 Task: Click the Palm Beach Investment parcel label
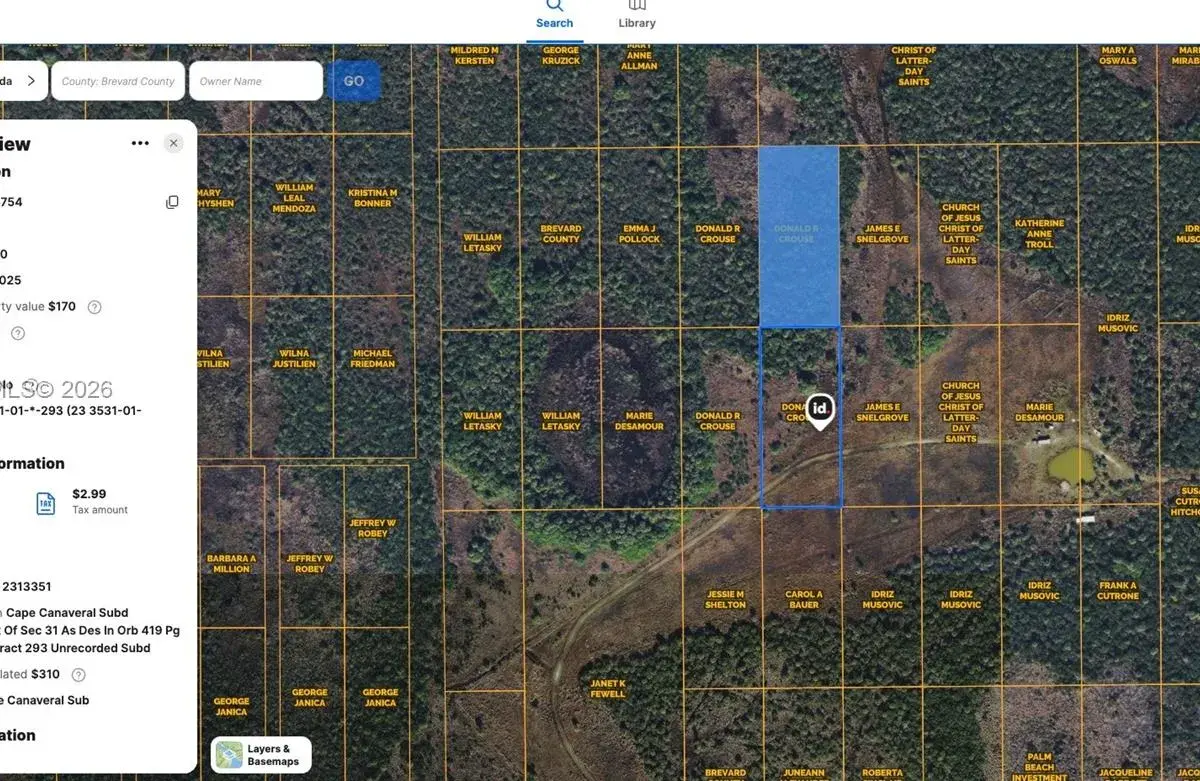pyautogui.click(x=1038, y=766)
